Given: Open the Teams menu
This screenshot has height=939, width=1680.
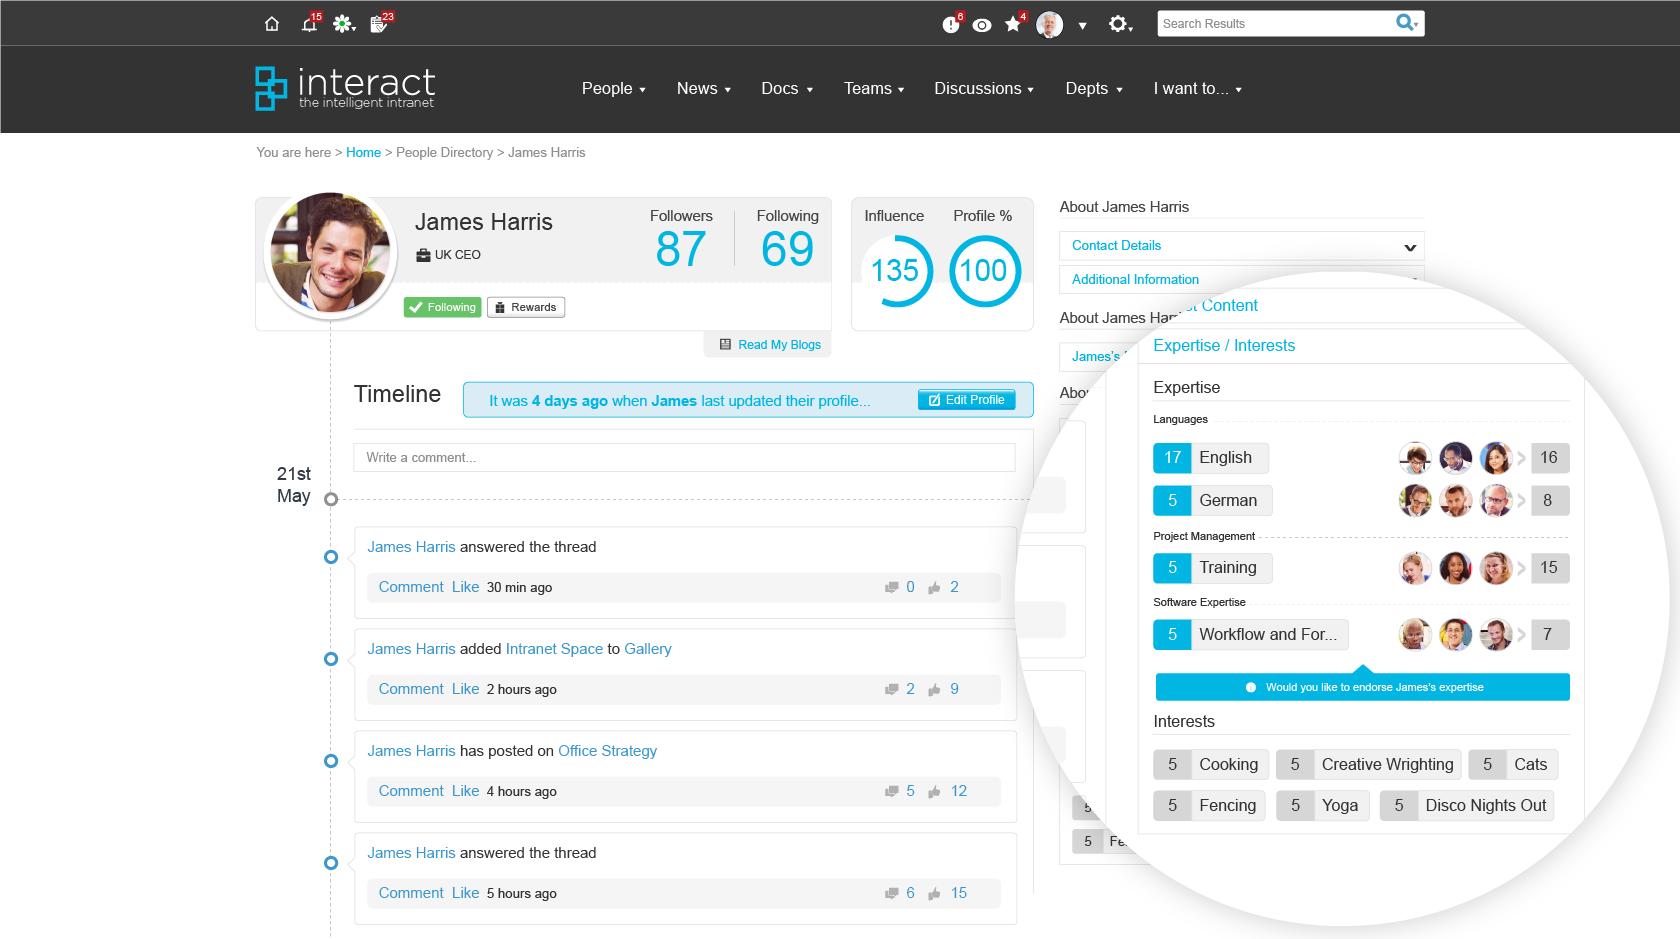Looking at the screenshot, I should [x=874, y=89].
